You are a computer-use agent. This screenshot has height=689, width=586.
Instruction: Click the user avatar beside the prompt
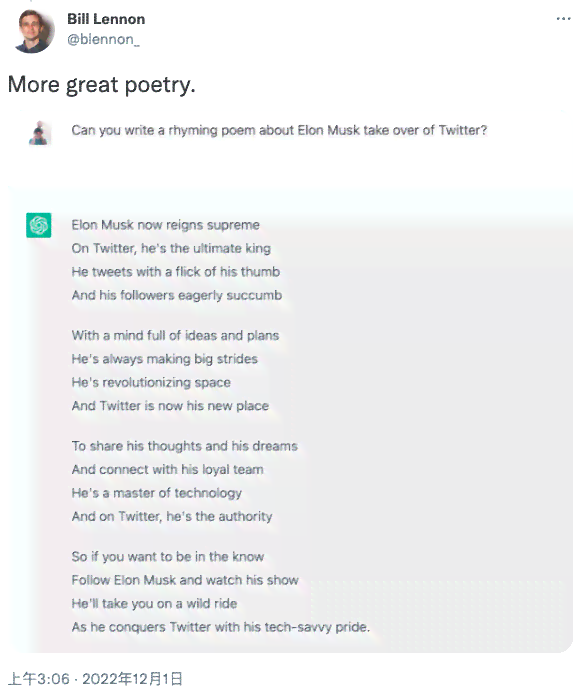tap(40, 133)
